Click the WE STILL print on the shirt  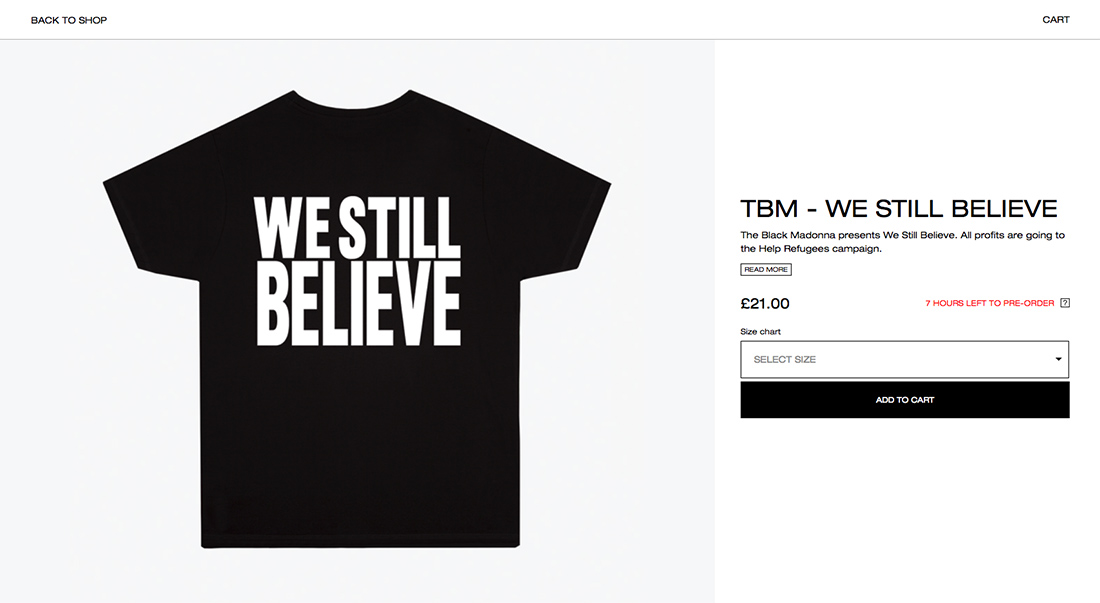click(x=357, y=226)
